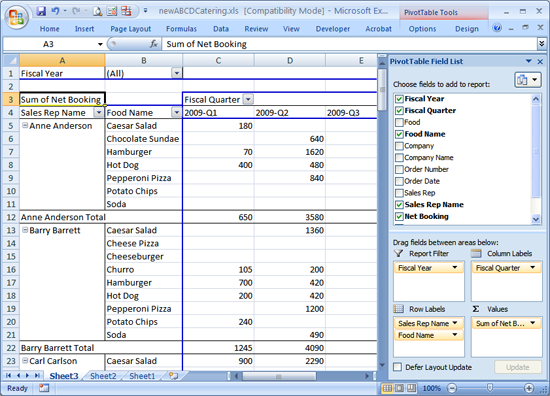Open the Food Name filter dropdown
The image size is (550, 396).
coord(177,113)
